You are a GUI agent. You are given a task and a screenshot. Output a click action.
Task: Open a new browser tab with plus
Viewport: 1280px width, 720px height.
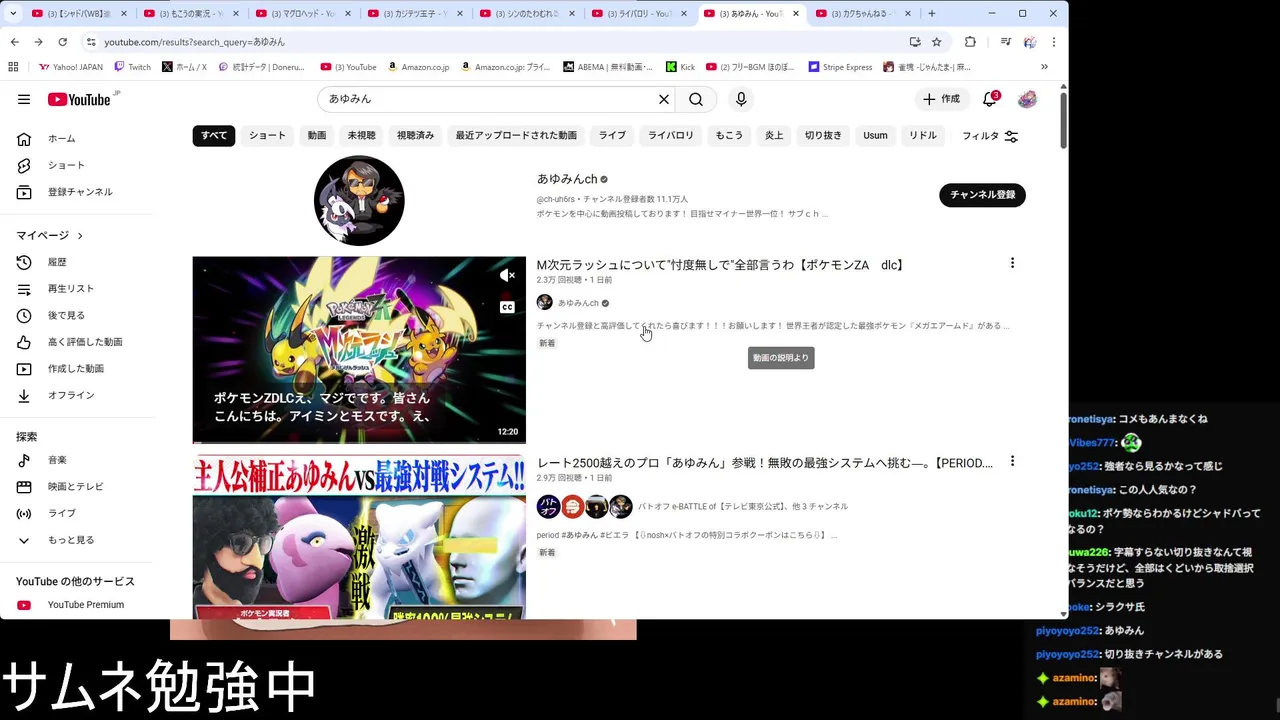point(931,14)
